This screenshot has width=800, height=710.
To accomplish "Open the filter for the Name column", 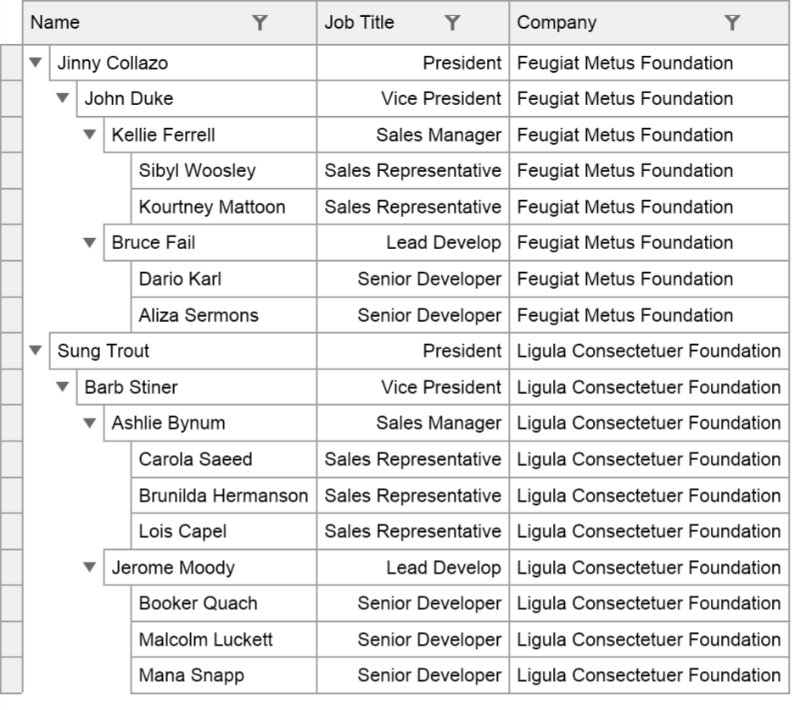I will tap(262, 23).
